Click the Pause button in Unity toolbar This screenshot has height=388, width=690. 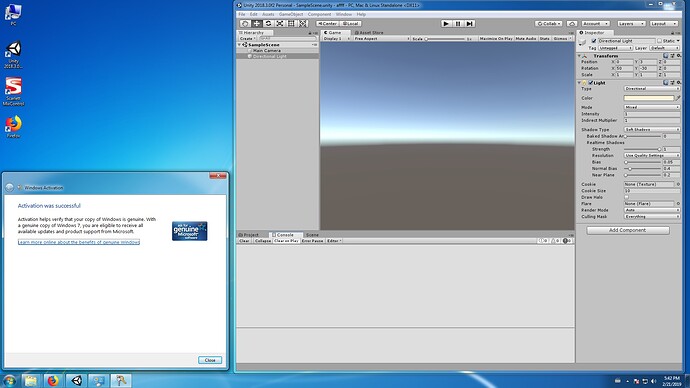tap(458, 23)
